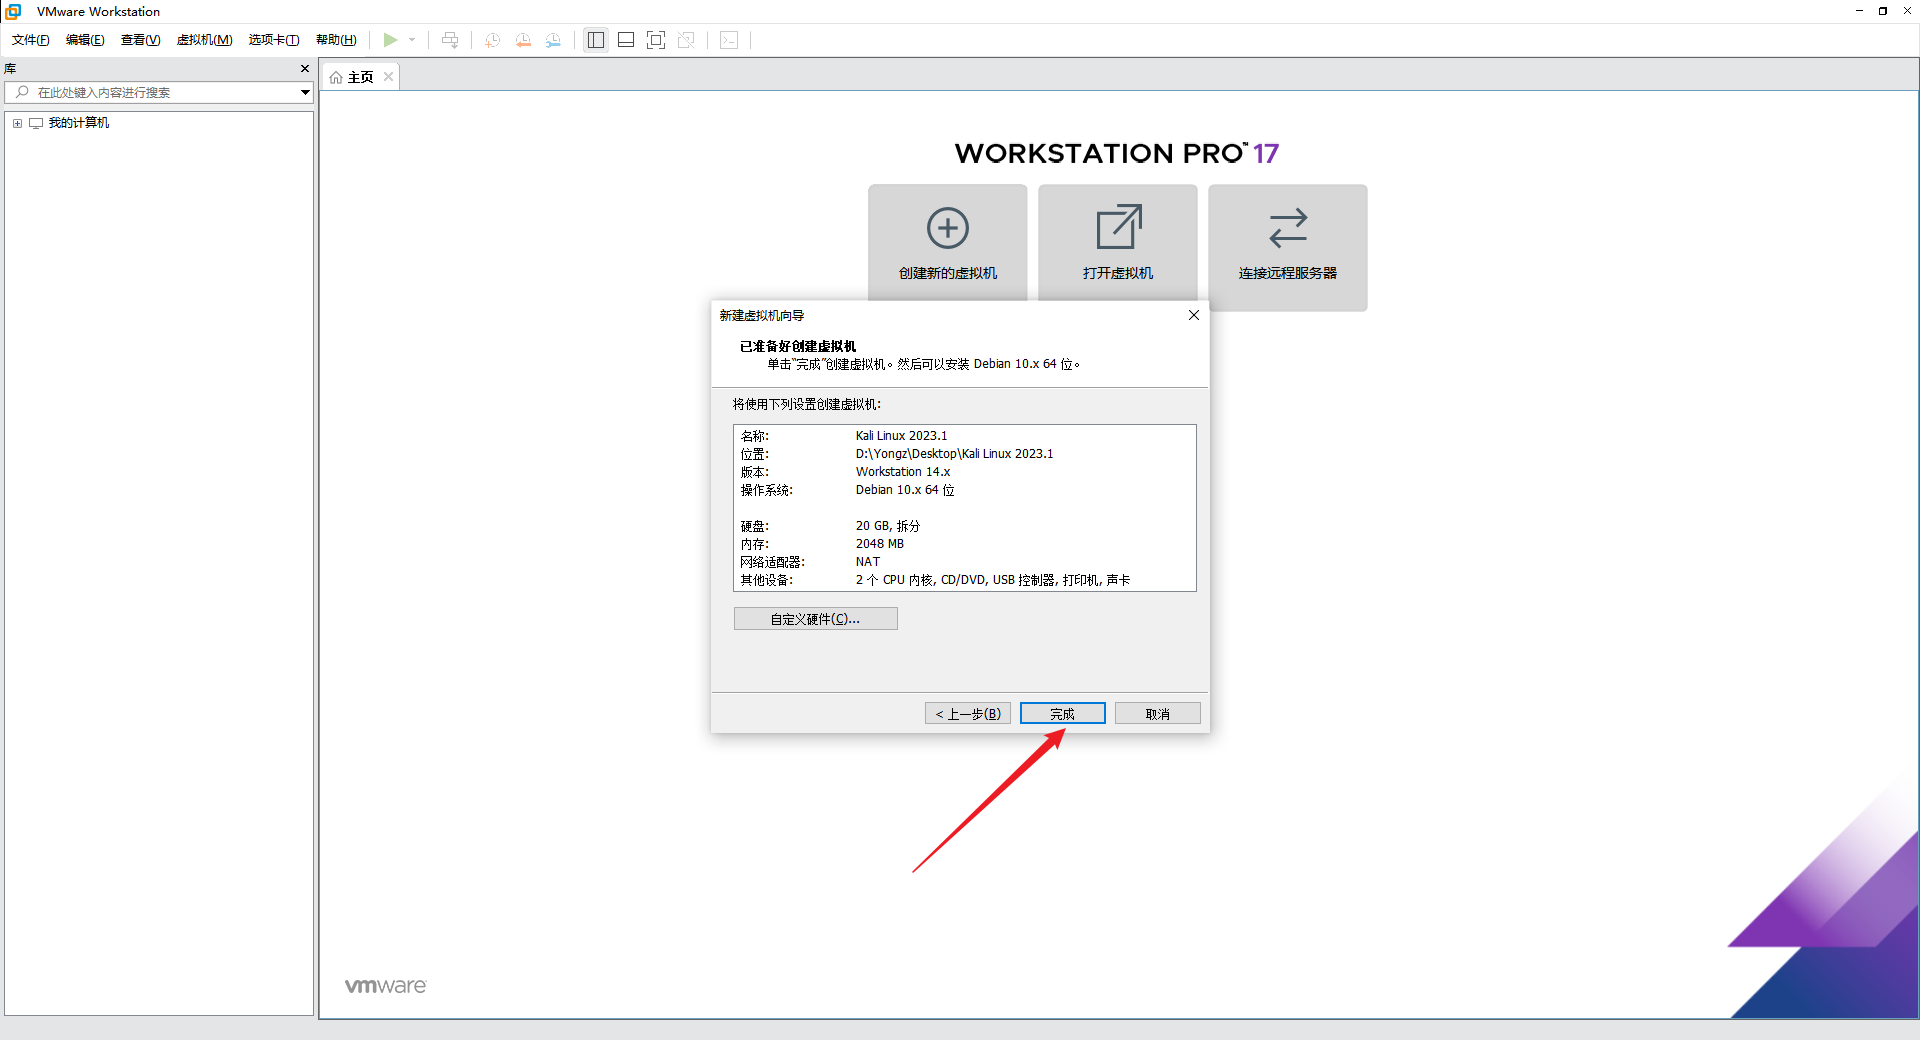Click the console view toolbar icon
The width and height of the screenshot is (1920, 1040).
coord(729,40)
